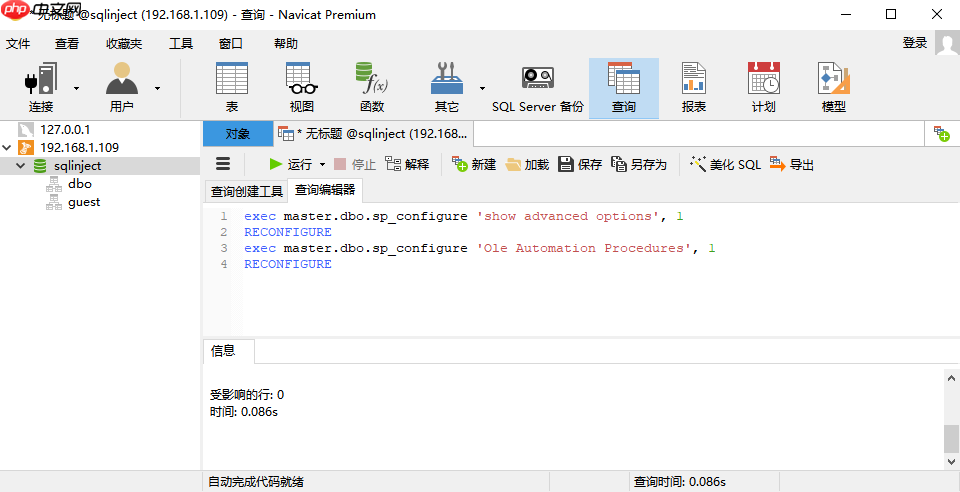Open the 表 tables toolbar icon
The height and width of the screenshot is (492, 960).
pyautogui.click(x=232, y=88)
